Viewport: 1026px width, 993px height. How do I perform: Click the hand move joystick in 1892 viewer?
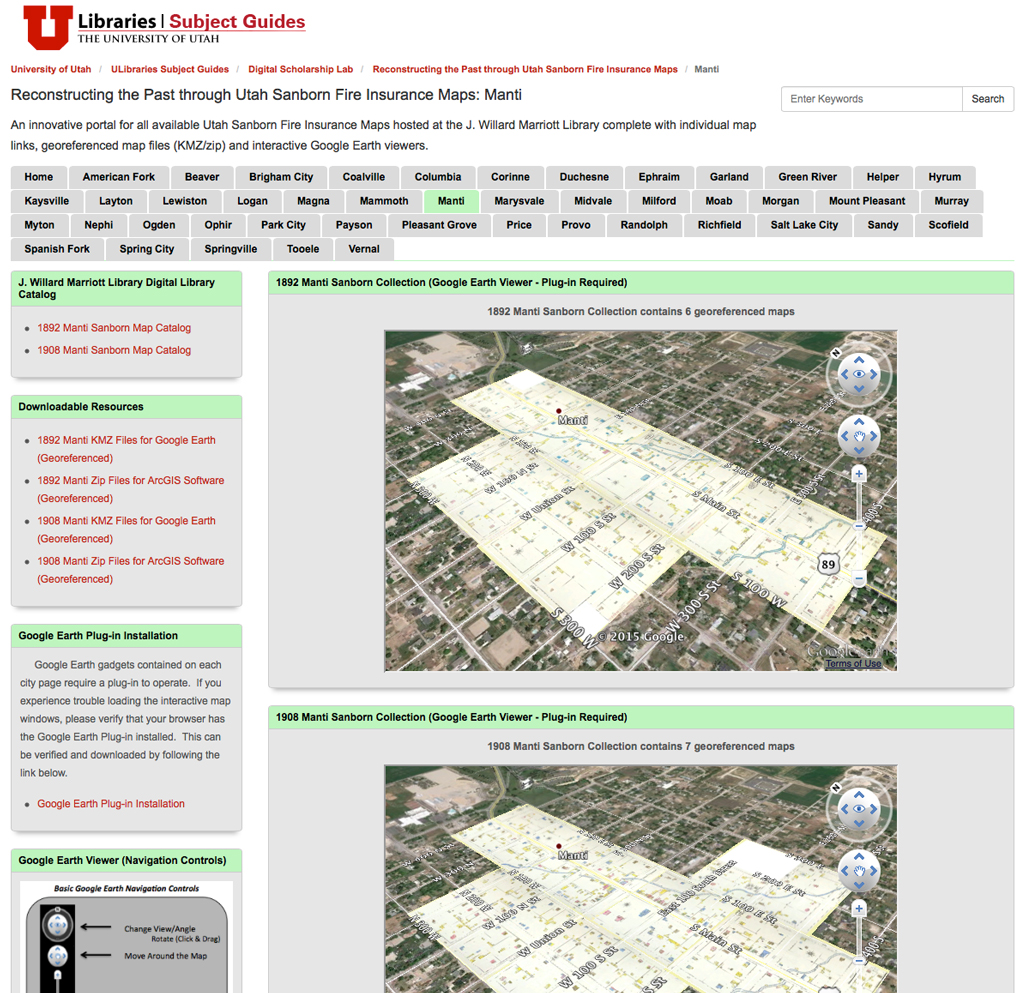(859, 436)
